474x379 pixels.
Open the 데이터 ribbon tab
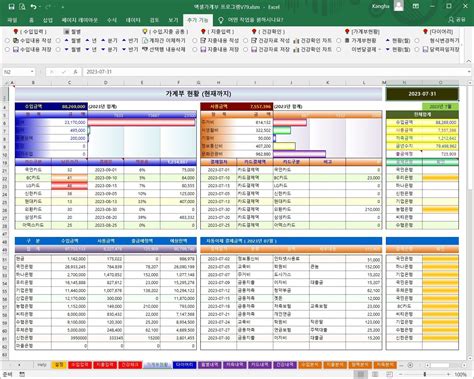[x=133, y=20]
